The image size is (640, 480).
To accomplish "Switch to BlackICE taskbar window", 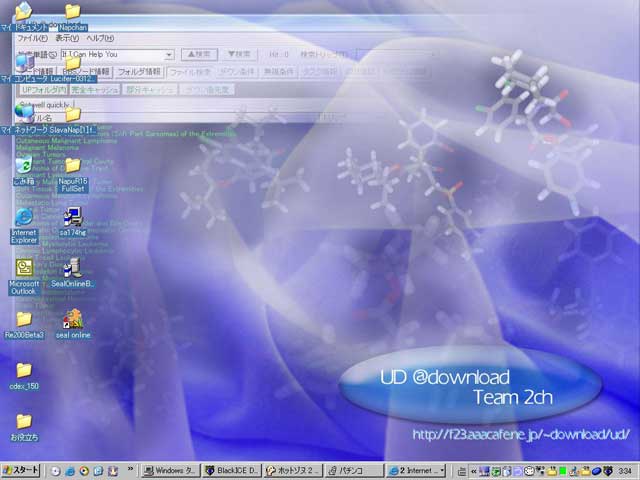I will point(232,470).
